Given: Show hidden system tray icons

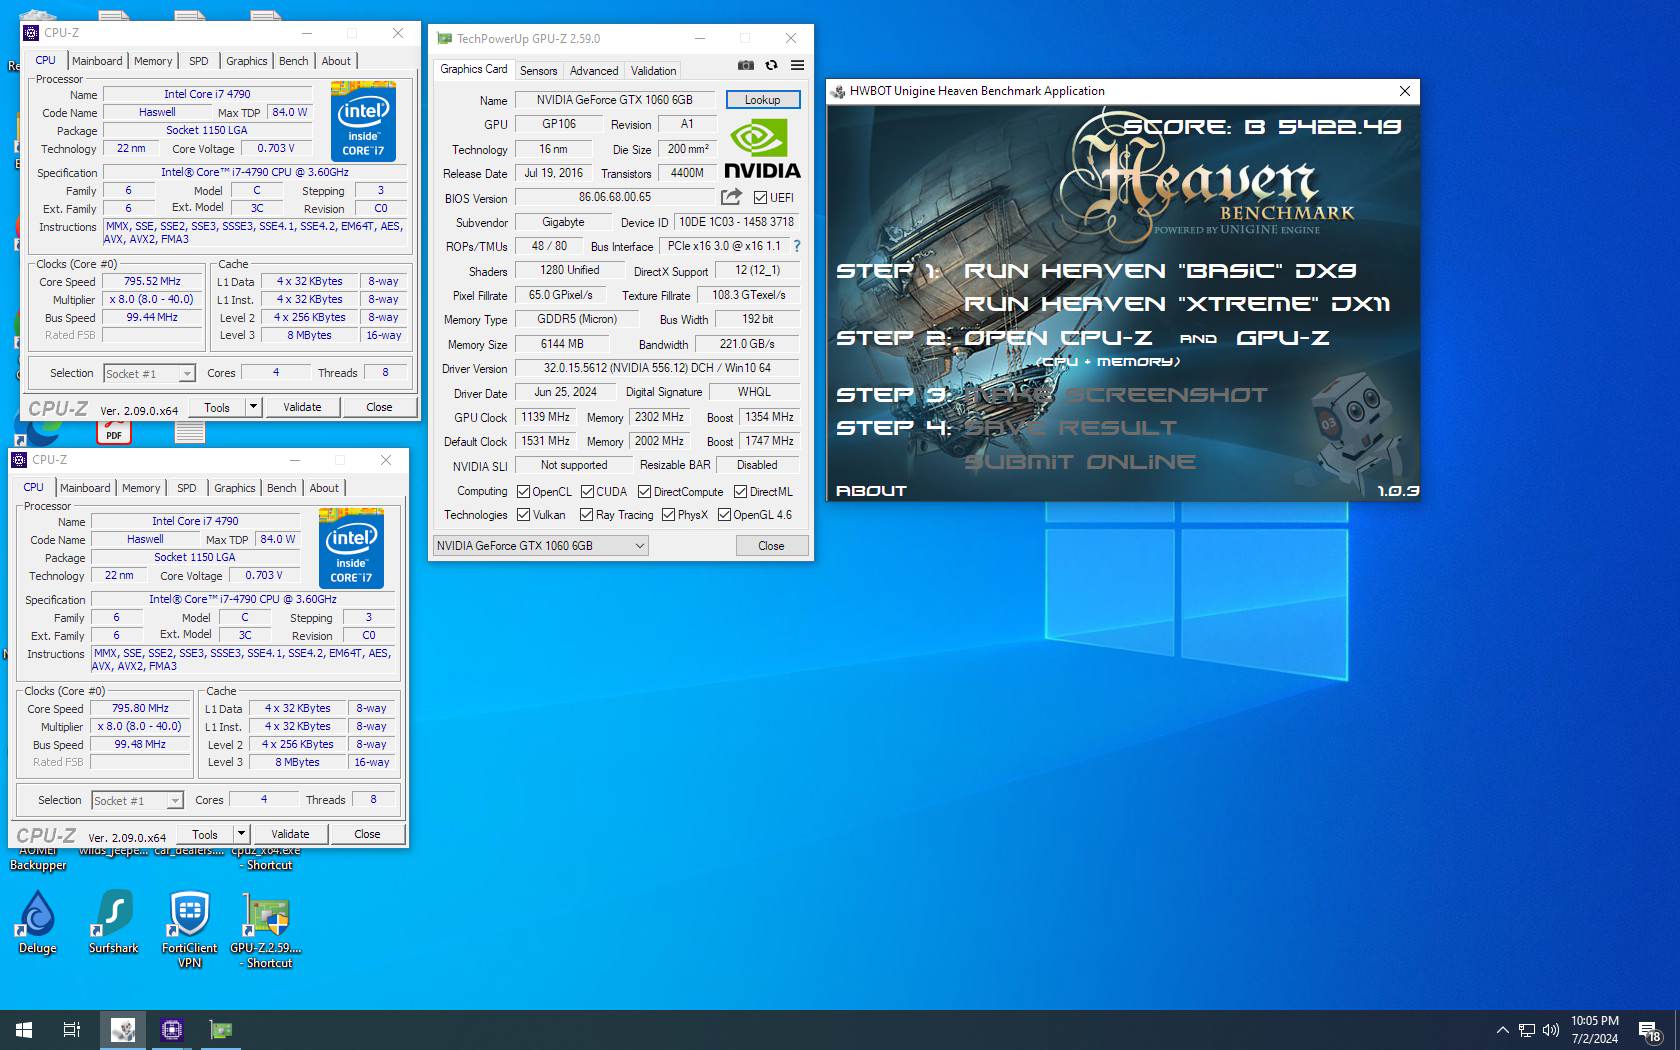Looking at the screenshot, I should point(1502,1030).
